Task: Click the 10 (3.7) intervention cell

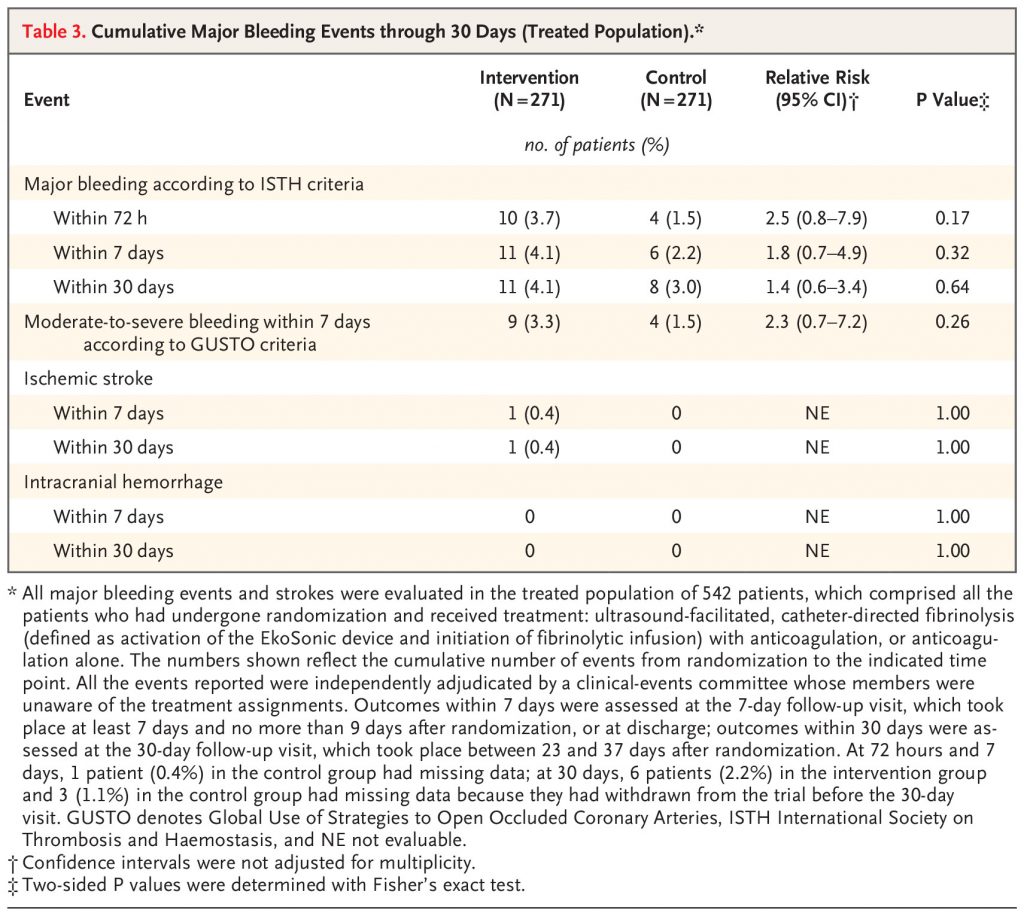Action: pyautogui.click(x=529, y=218)
